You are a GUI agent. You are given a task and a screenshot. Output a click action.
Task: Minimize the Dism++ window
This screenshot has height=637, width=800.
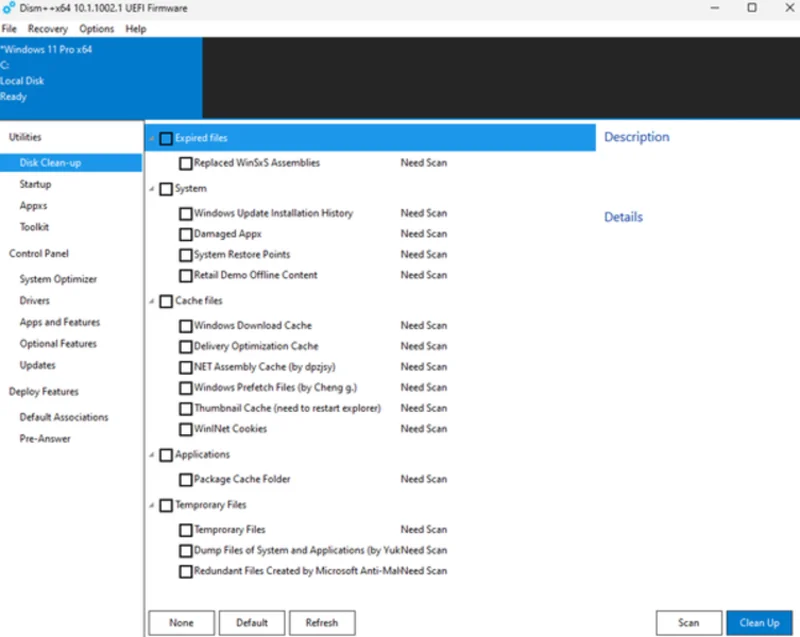[x=715, y=8]
